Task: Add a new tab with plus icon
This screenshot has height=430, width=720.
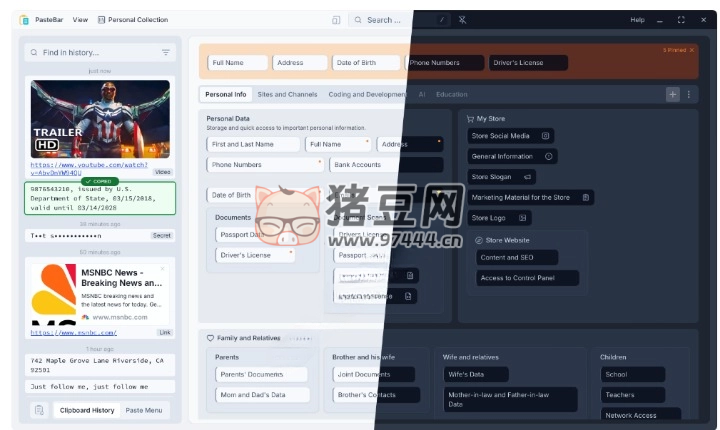Action: [x=673, y=94]
